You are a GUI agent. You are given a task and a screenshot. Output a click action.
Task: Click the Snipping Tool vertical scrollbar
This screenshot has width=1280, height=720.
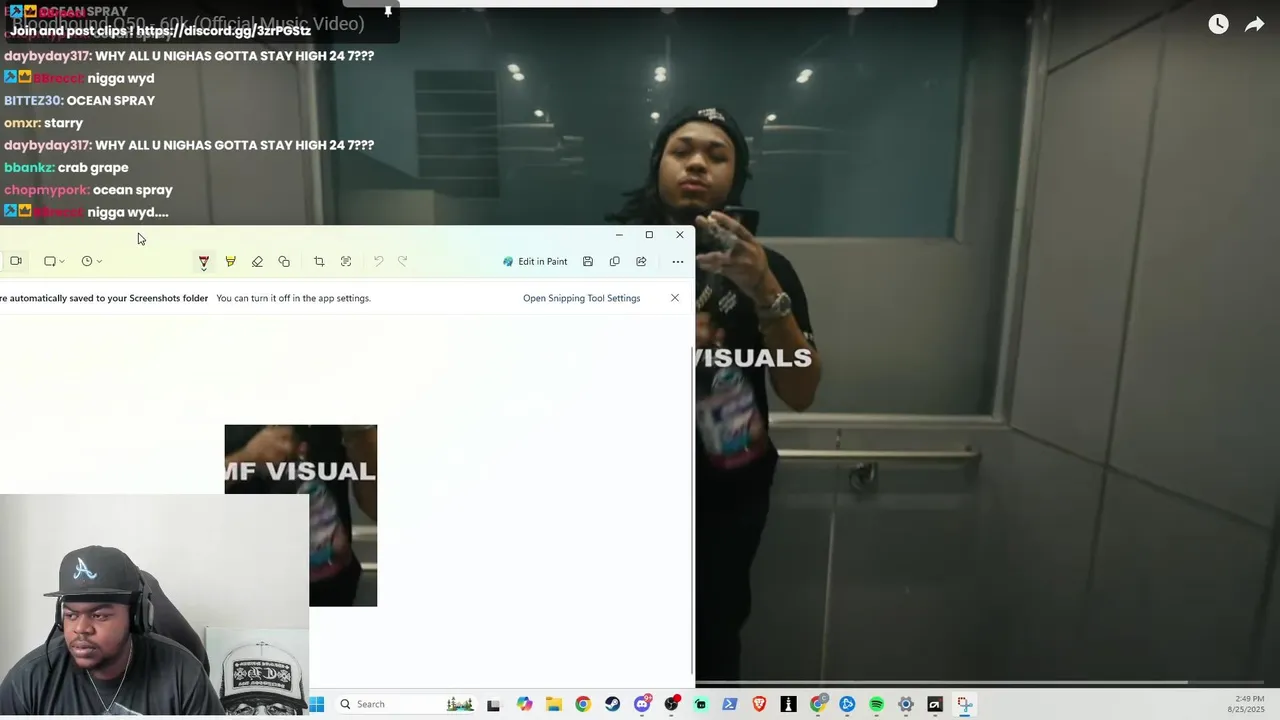(x=693, y=510)
